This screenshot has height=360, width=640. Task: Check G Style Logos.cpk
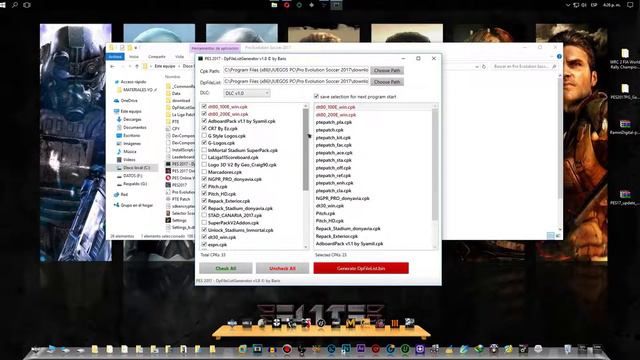(x=204, y=136)
